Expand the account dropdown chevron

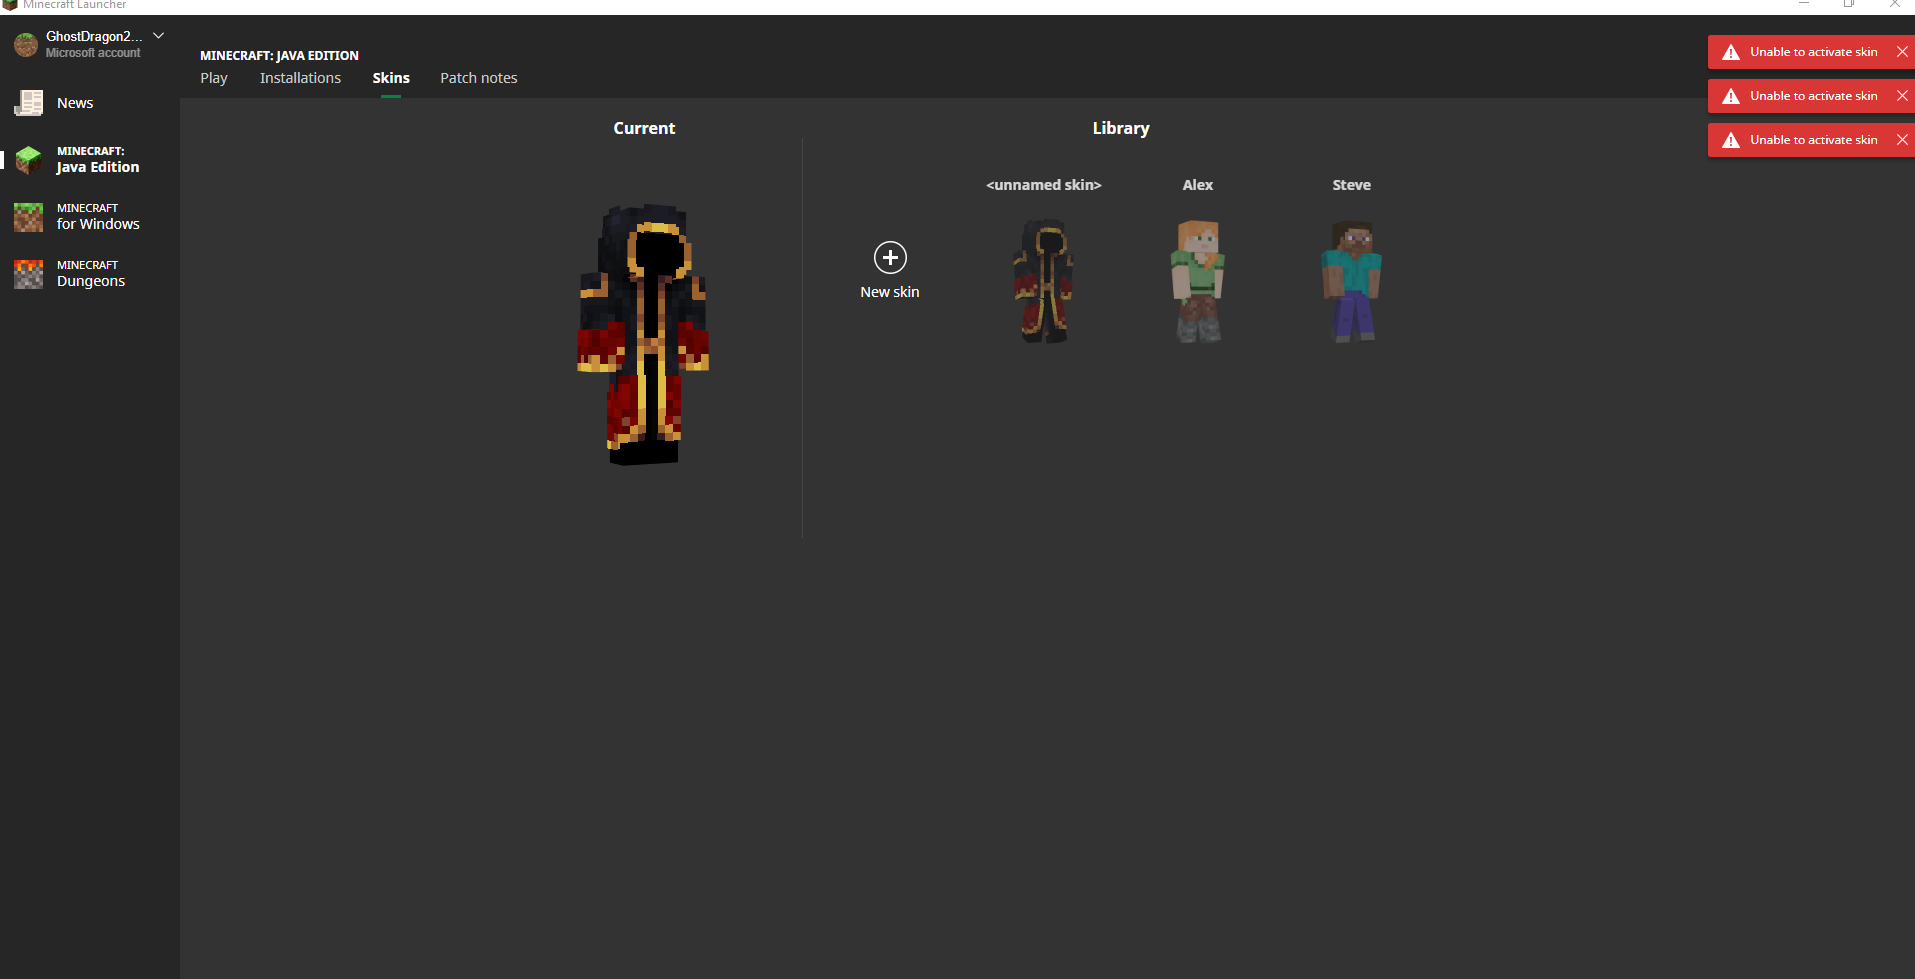coord(158,36)
